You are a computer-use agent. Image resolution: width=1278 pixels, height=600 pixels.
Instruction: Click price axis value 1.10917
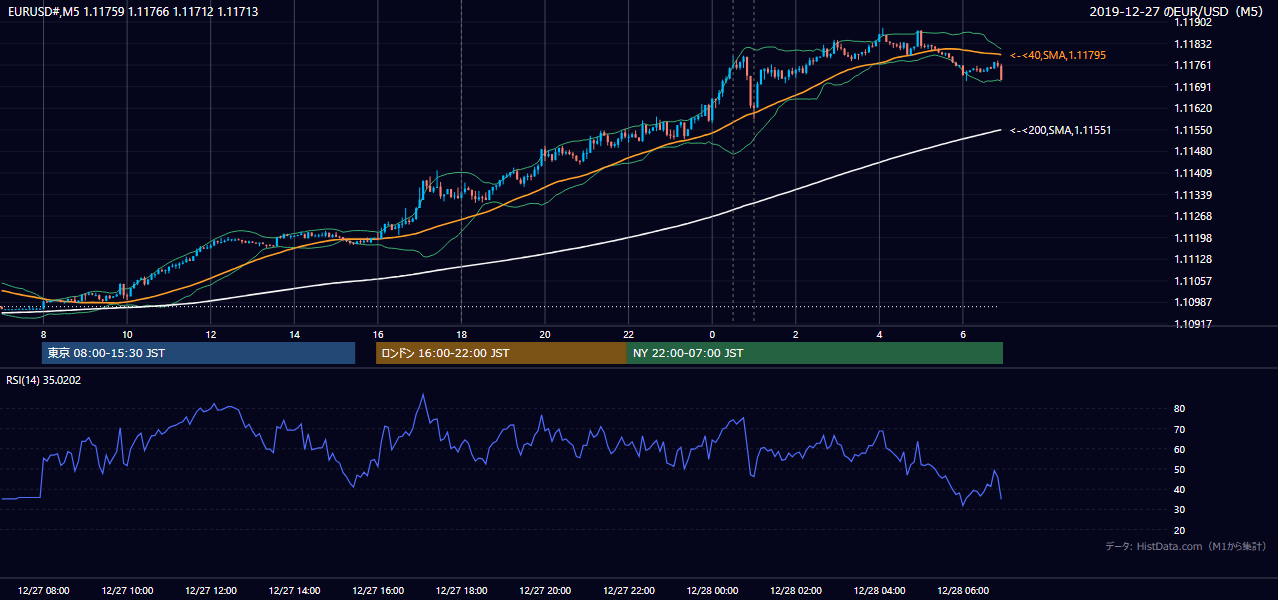(x=1194, y=324)
